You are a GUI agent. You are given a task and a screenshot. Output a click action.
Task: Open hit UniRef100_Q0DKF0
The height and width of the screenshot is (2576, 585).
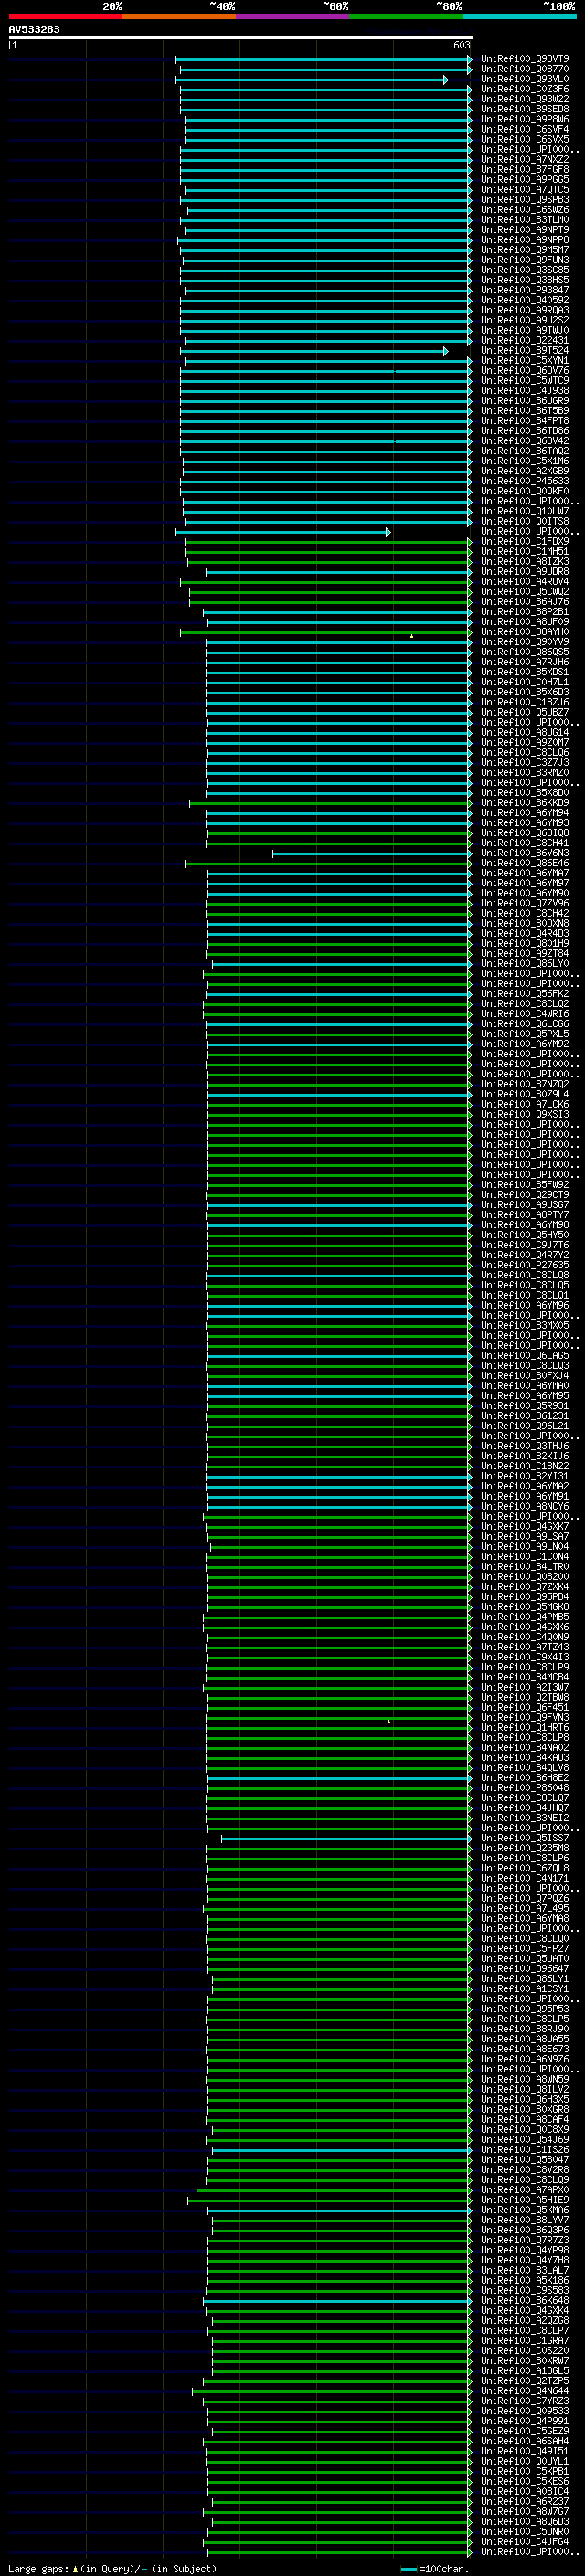[x=525, y=491]
